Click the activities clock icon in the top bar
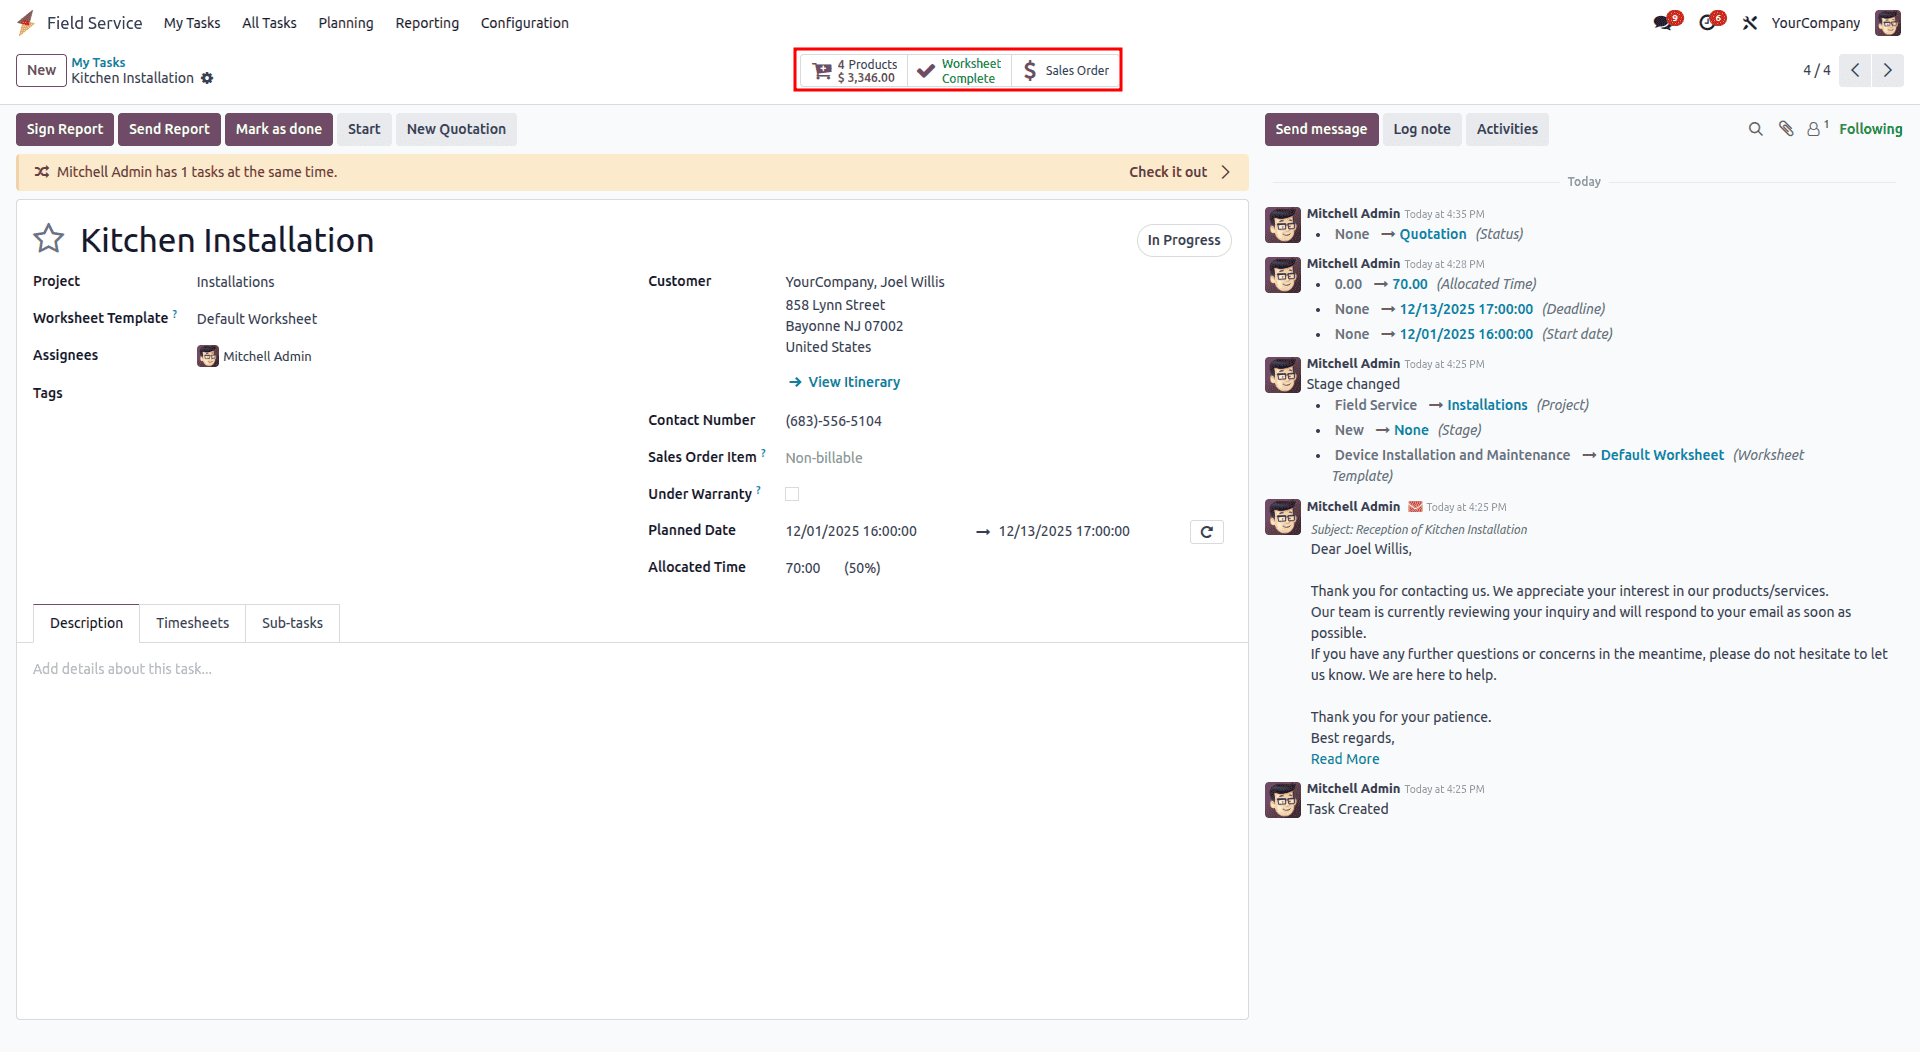Viewport: 1920px width, 1052px height. tap(1709, 22)
